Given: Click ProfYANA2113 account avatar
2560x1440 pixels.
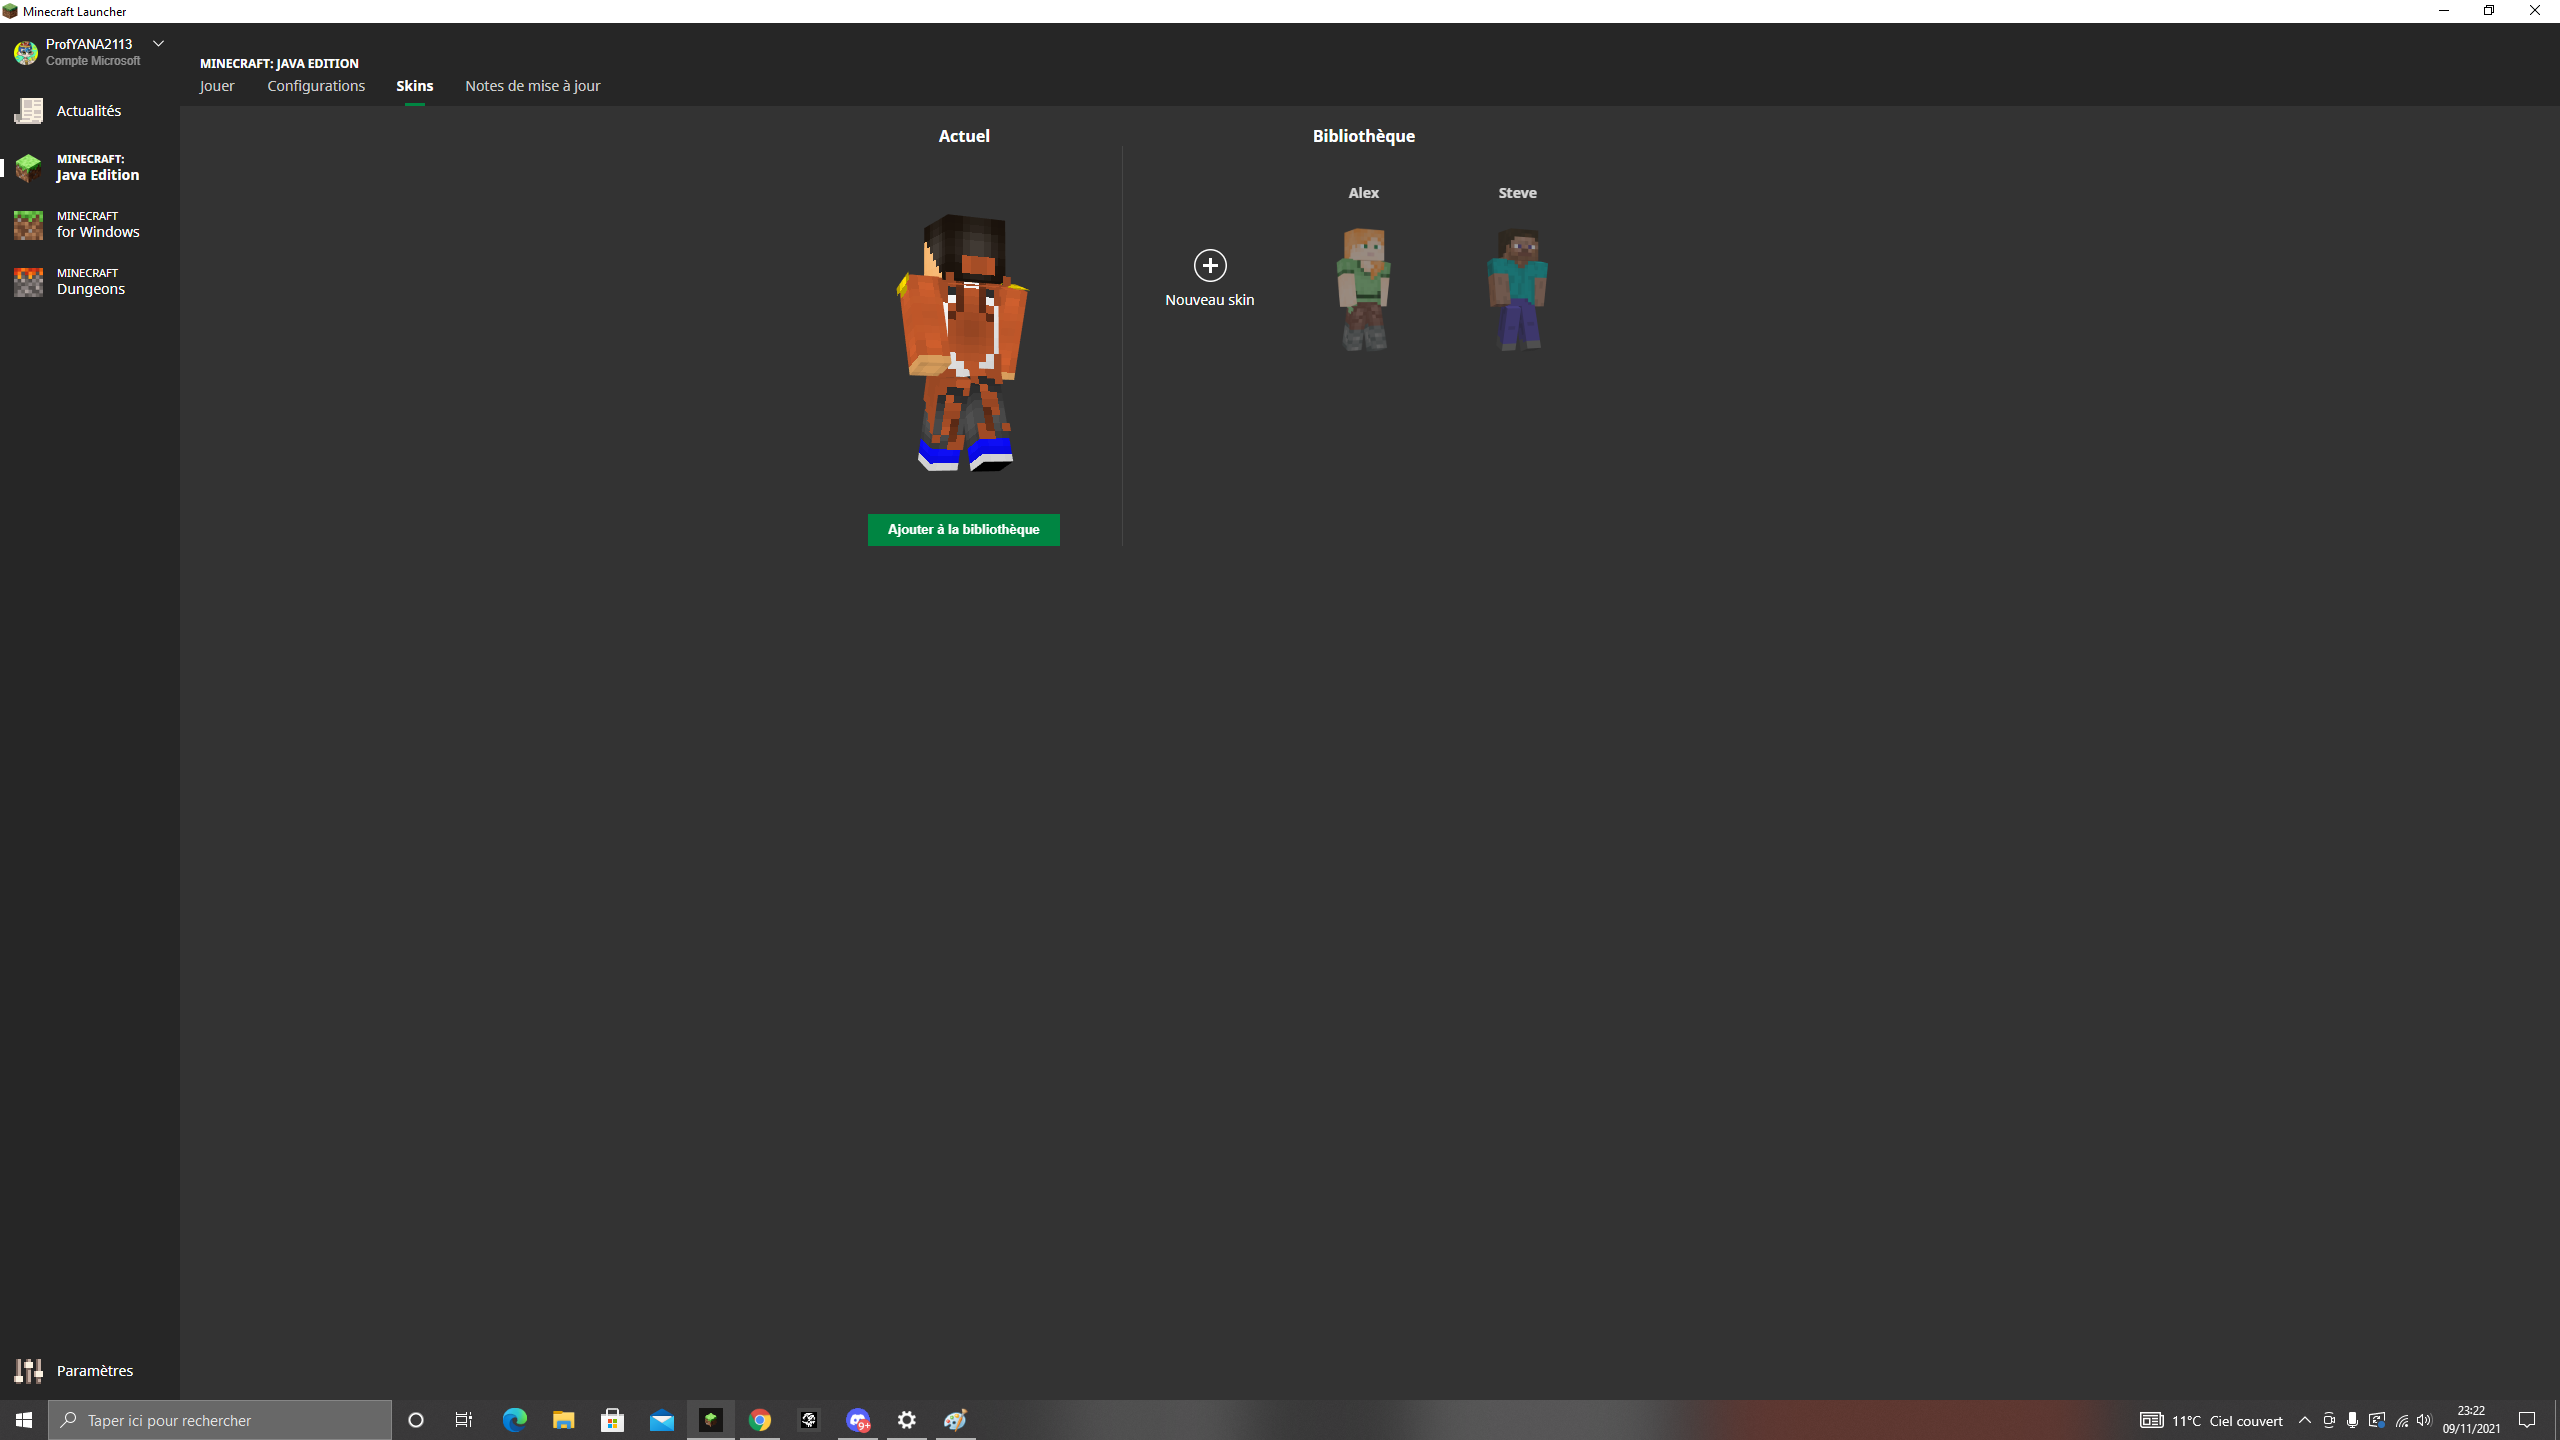Looking at the screenshot, I should [x=25, y=52].
